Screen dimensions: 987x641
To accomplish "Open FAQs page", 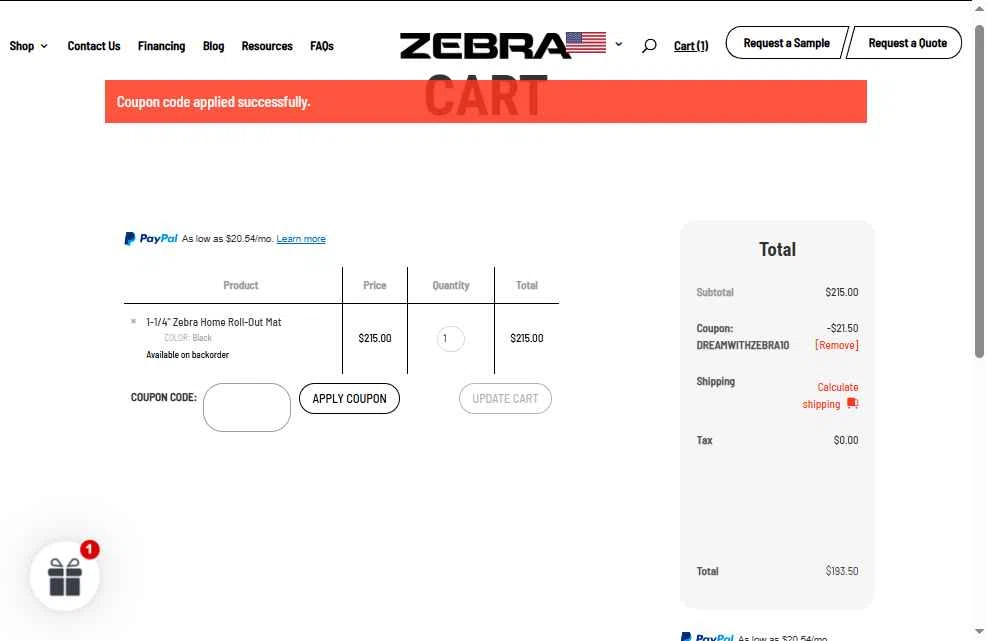I will click(x=322, y=46).
